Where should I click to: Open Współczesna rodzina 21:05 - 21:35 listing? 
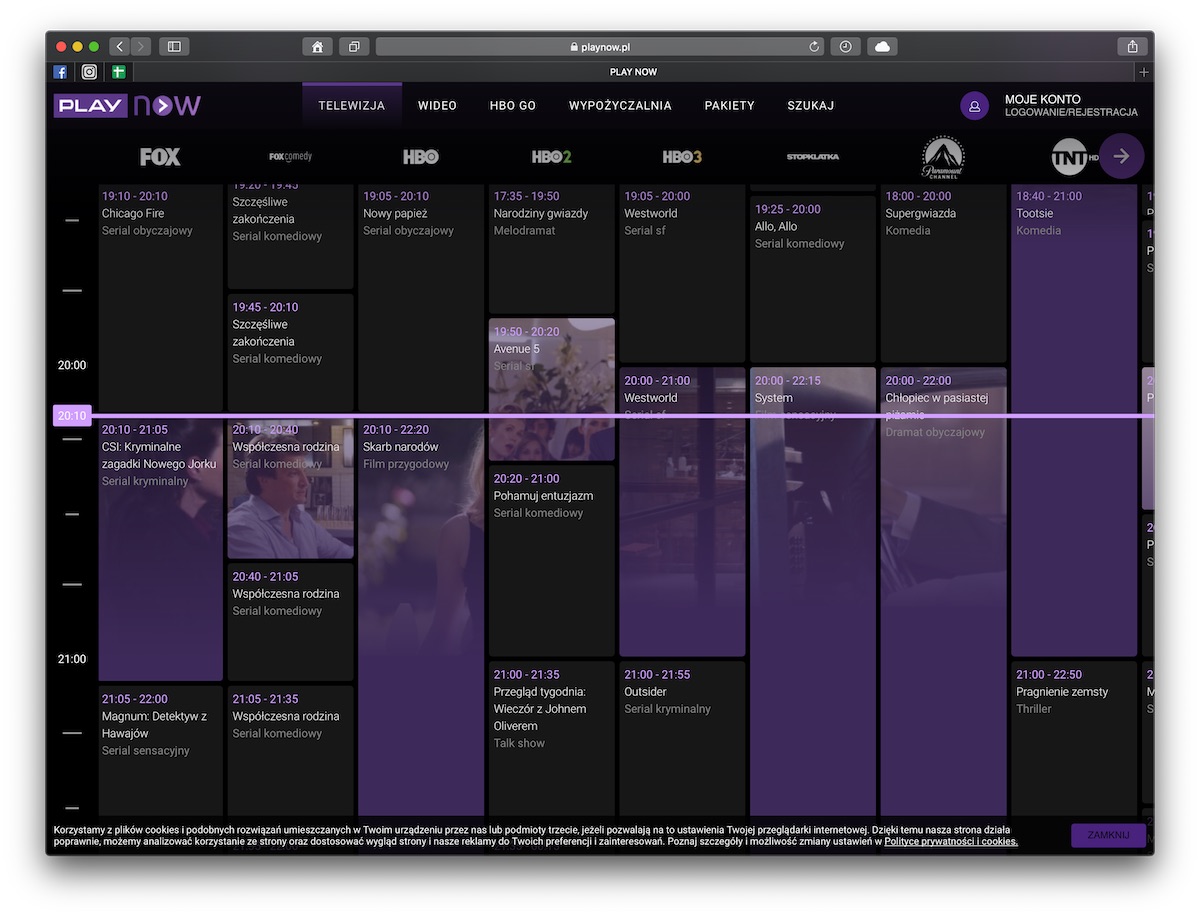[x=290, y=752]
